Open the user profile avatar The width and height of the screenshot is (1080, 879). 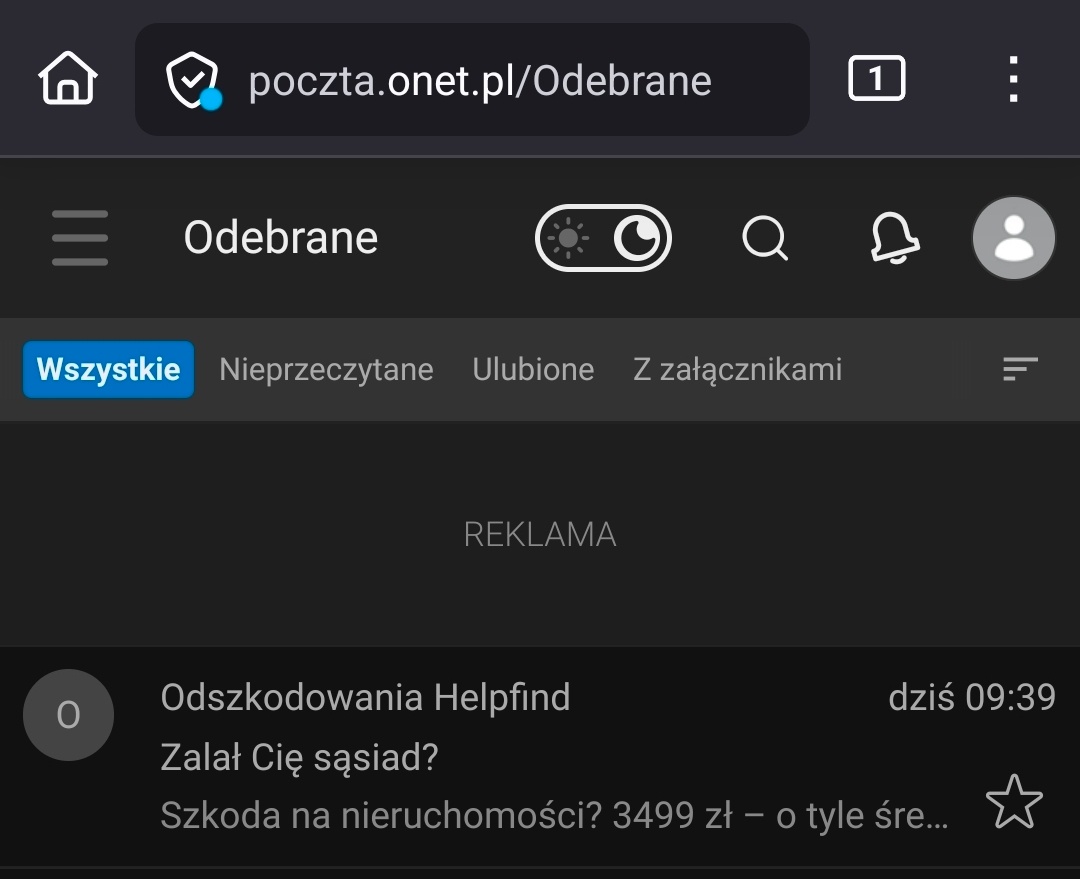pyautogui.click(x=1013, y=238)
